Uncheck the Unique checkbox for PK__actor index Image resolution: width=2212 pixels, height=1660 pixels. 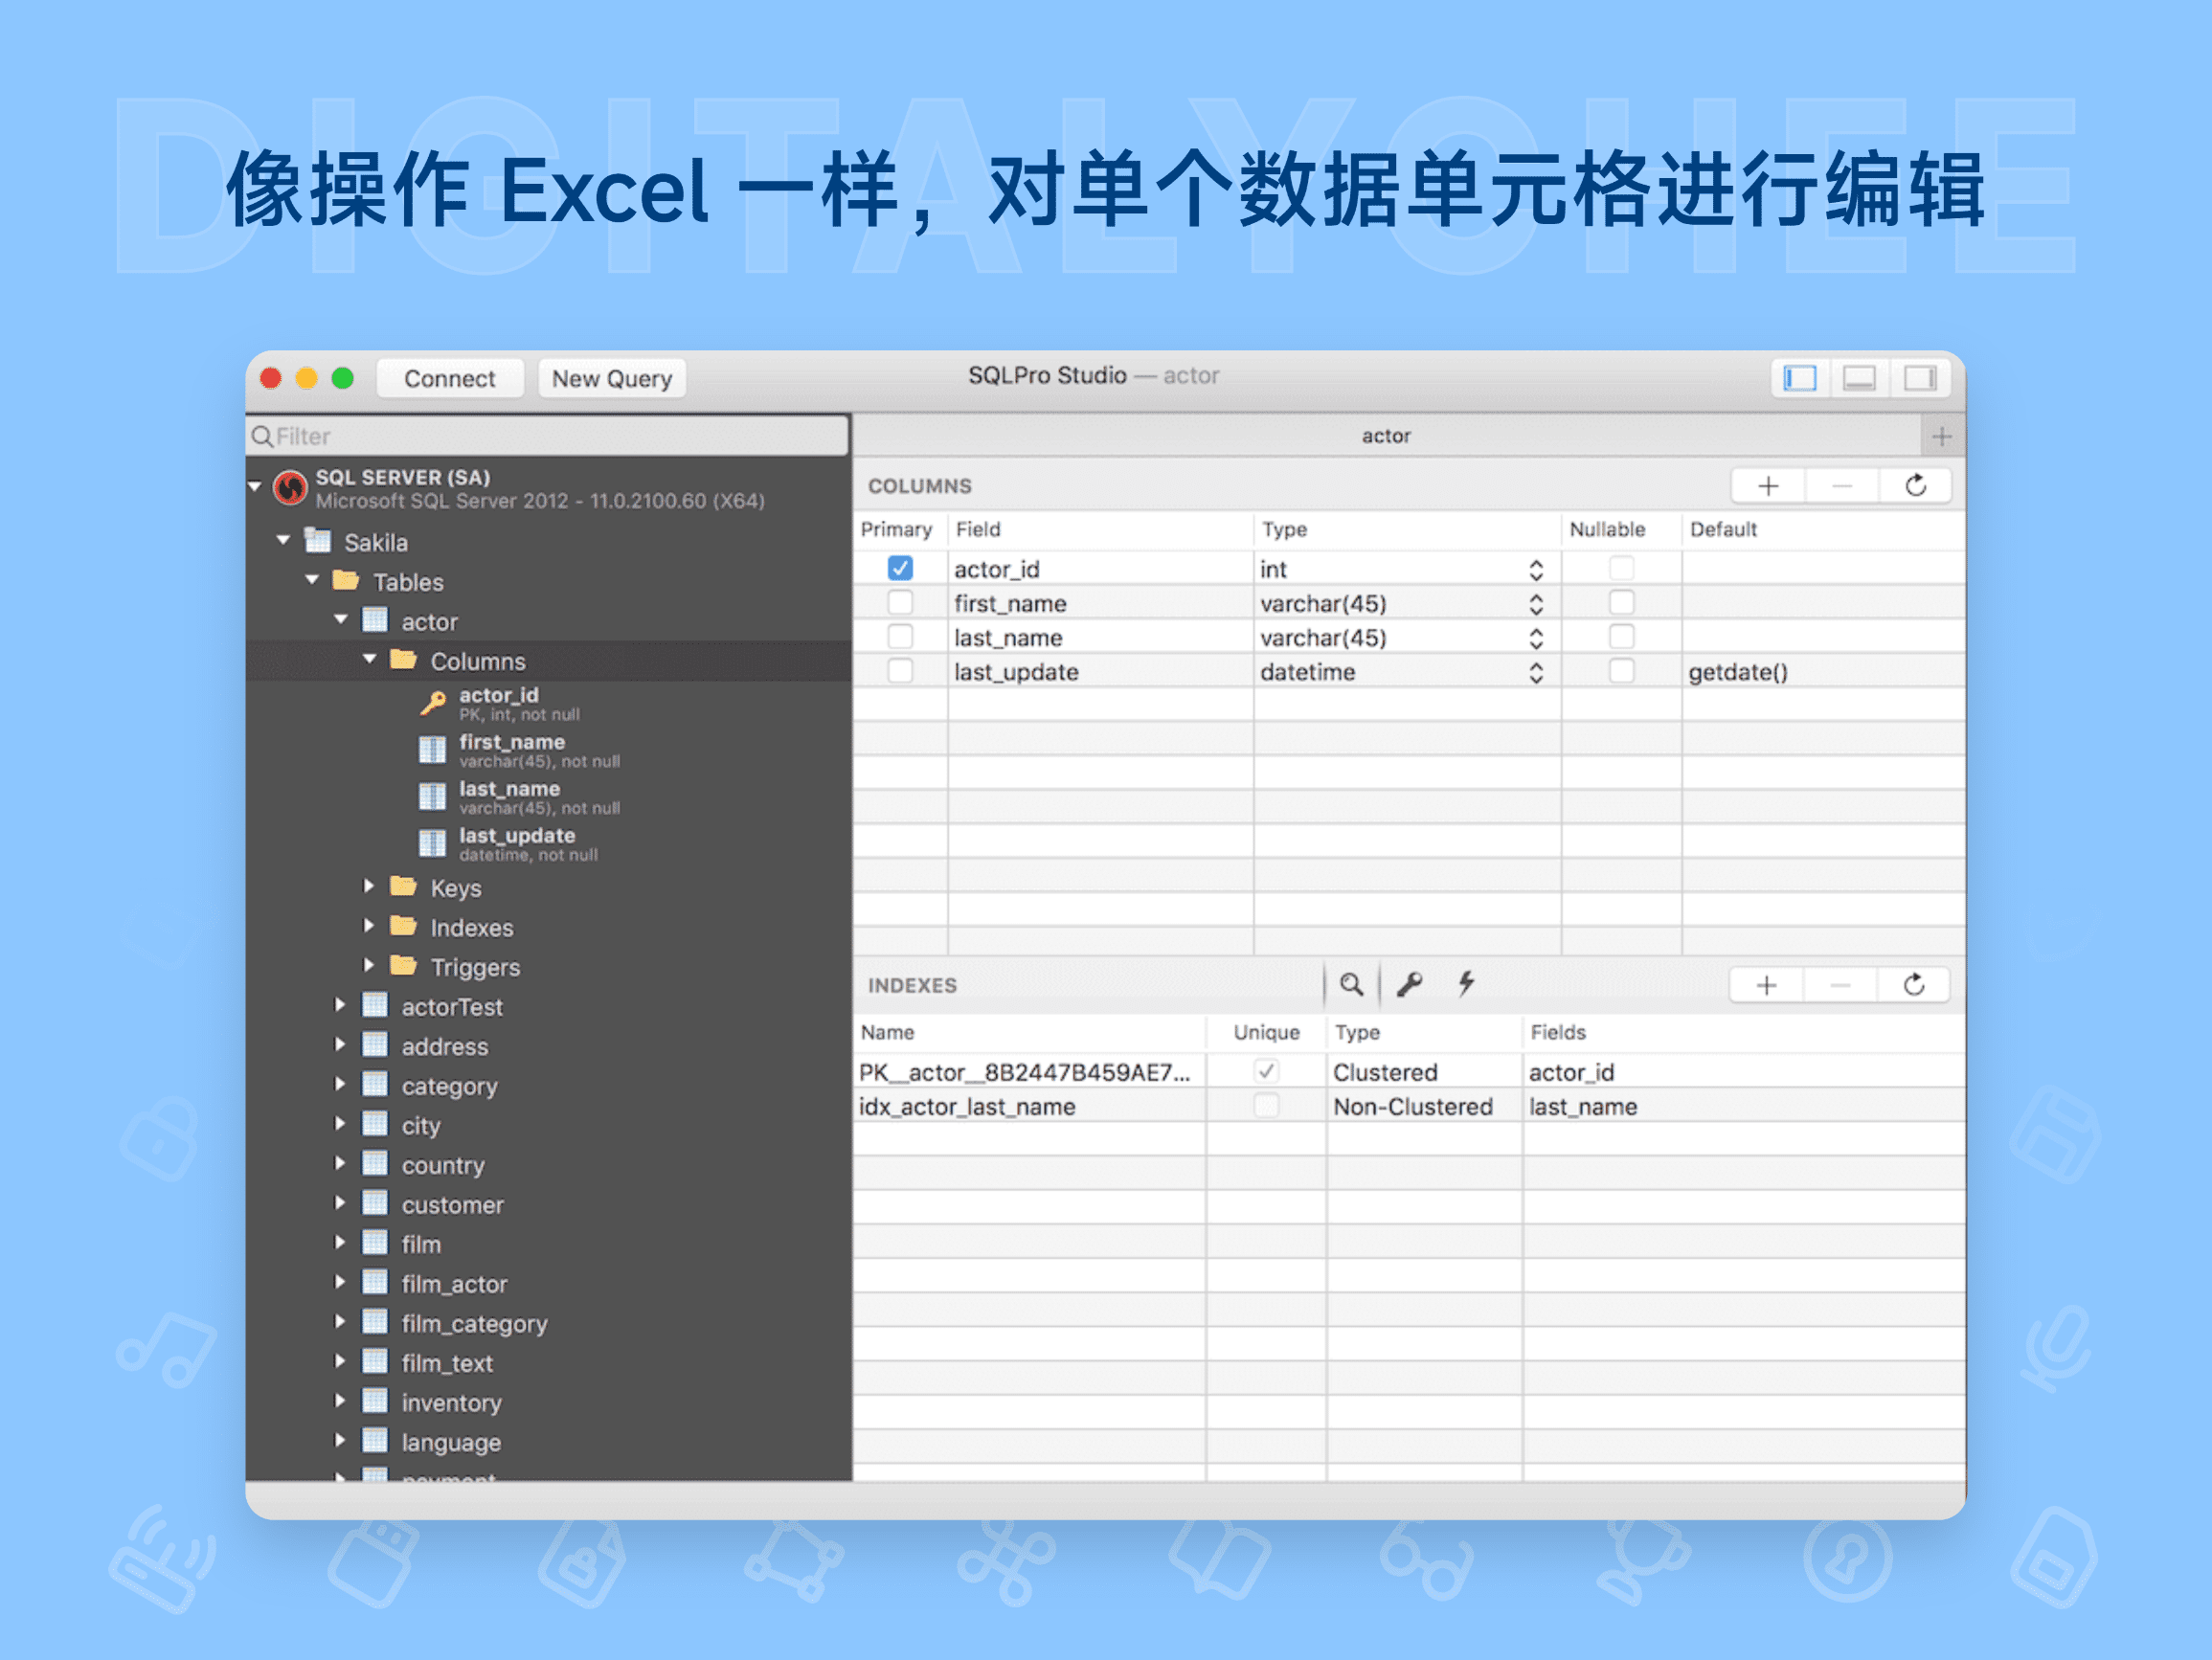pyautogui.click(x=1266, y=1071)
